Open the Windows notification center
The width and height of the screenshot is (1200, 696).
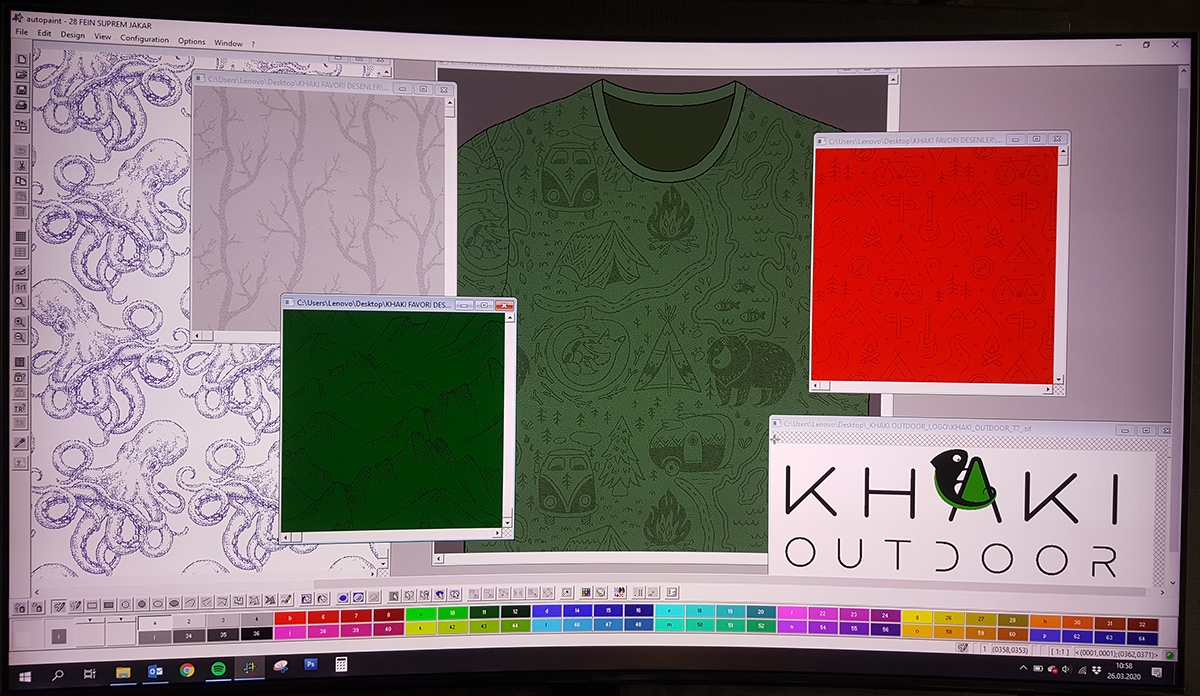point(1157,674)
